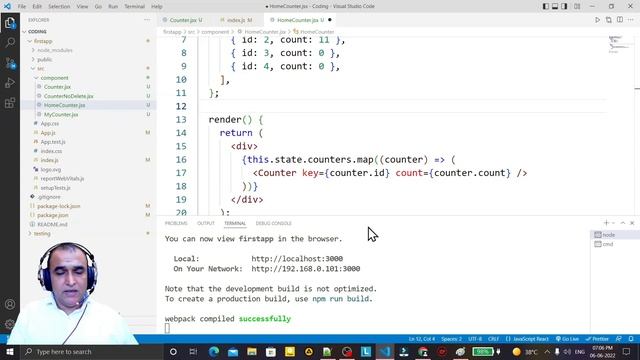
Task: Open the localhost:3000 link in terminal
Action: (x=297, y=259)
